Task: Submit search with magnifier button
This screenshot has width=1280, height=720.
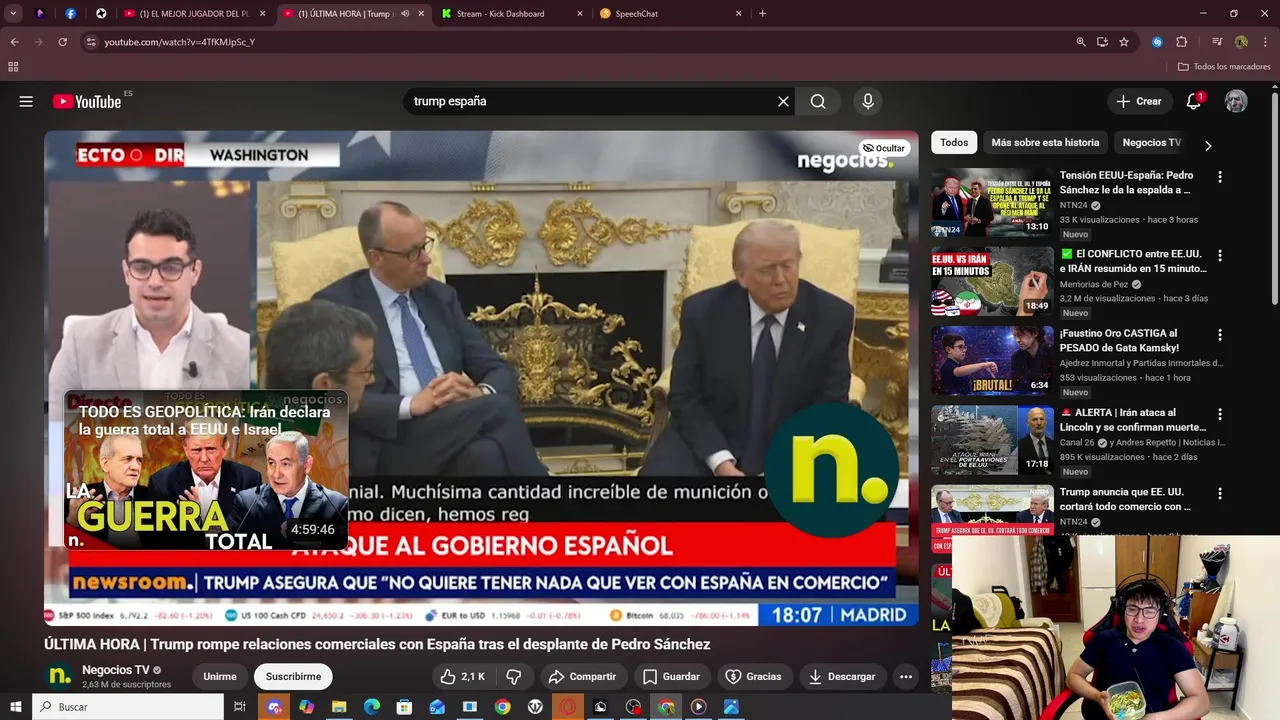Action: [x=818, y=101]
